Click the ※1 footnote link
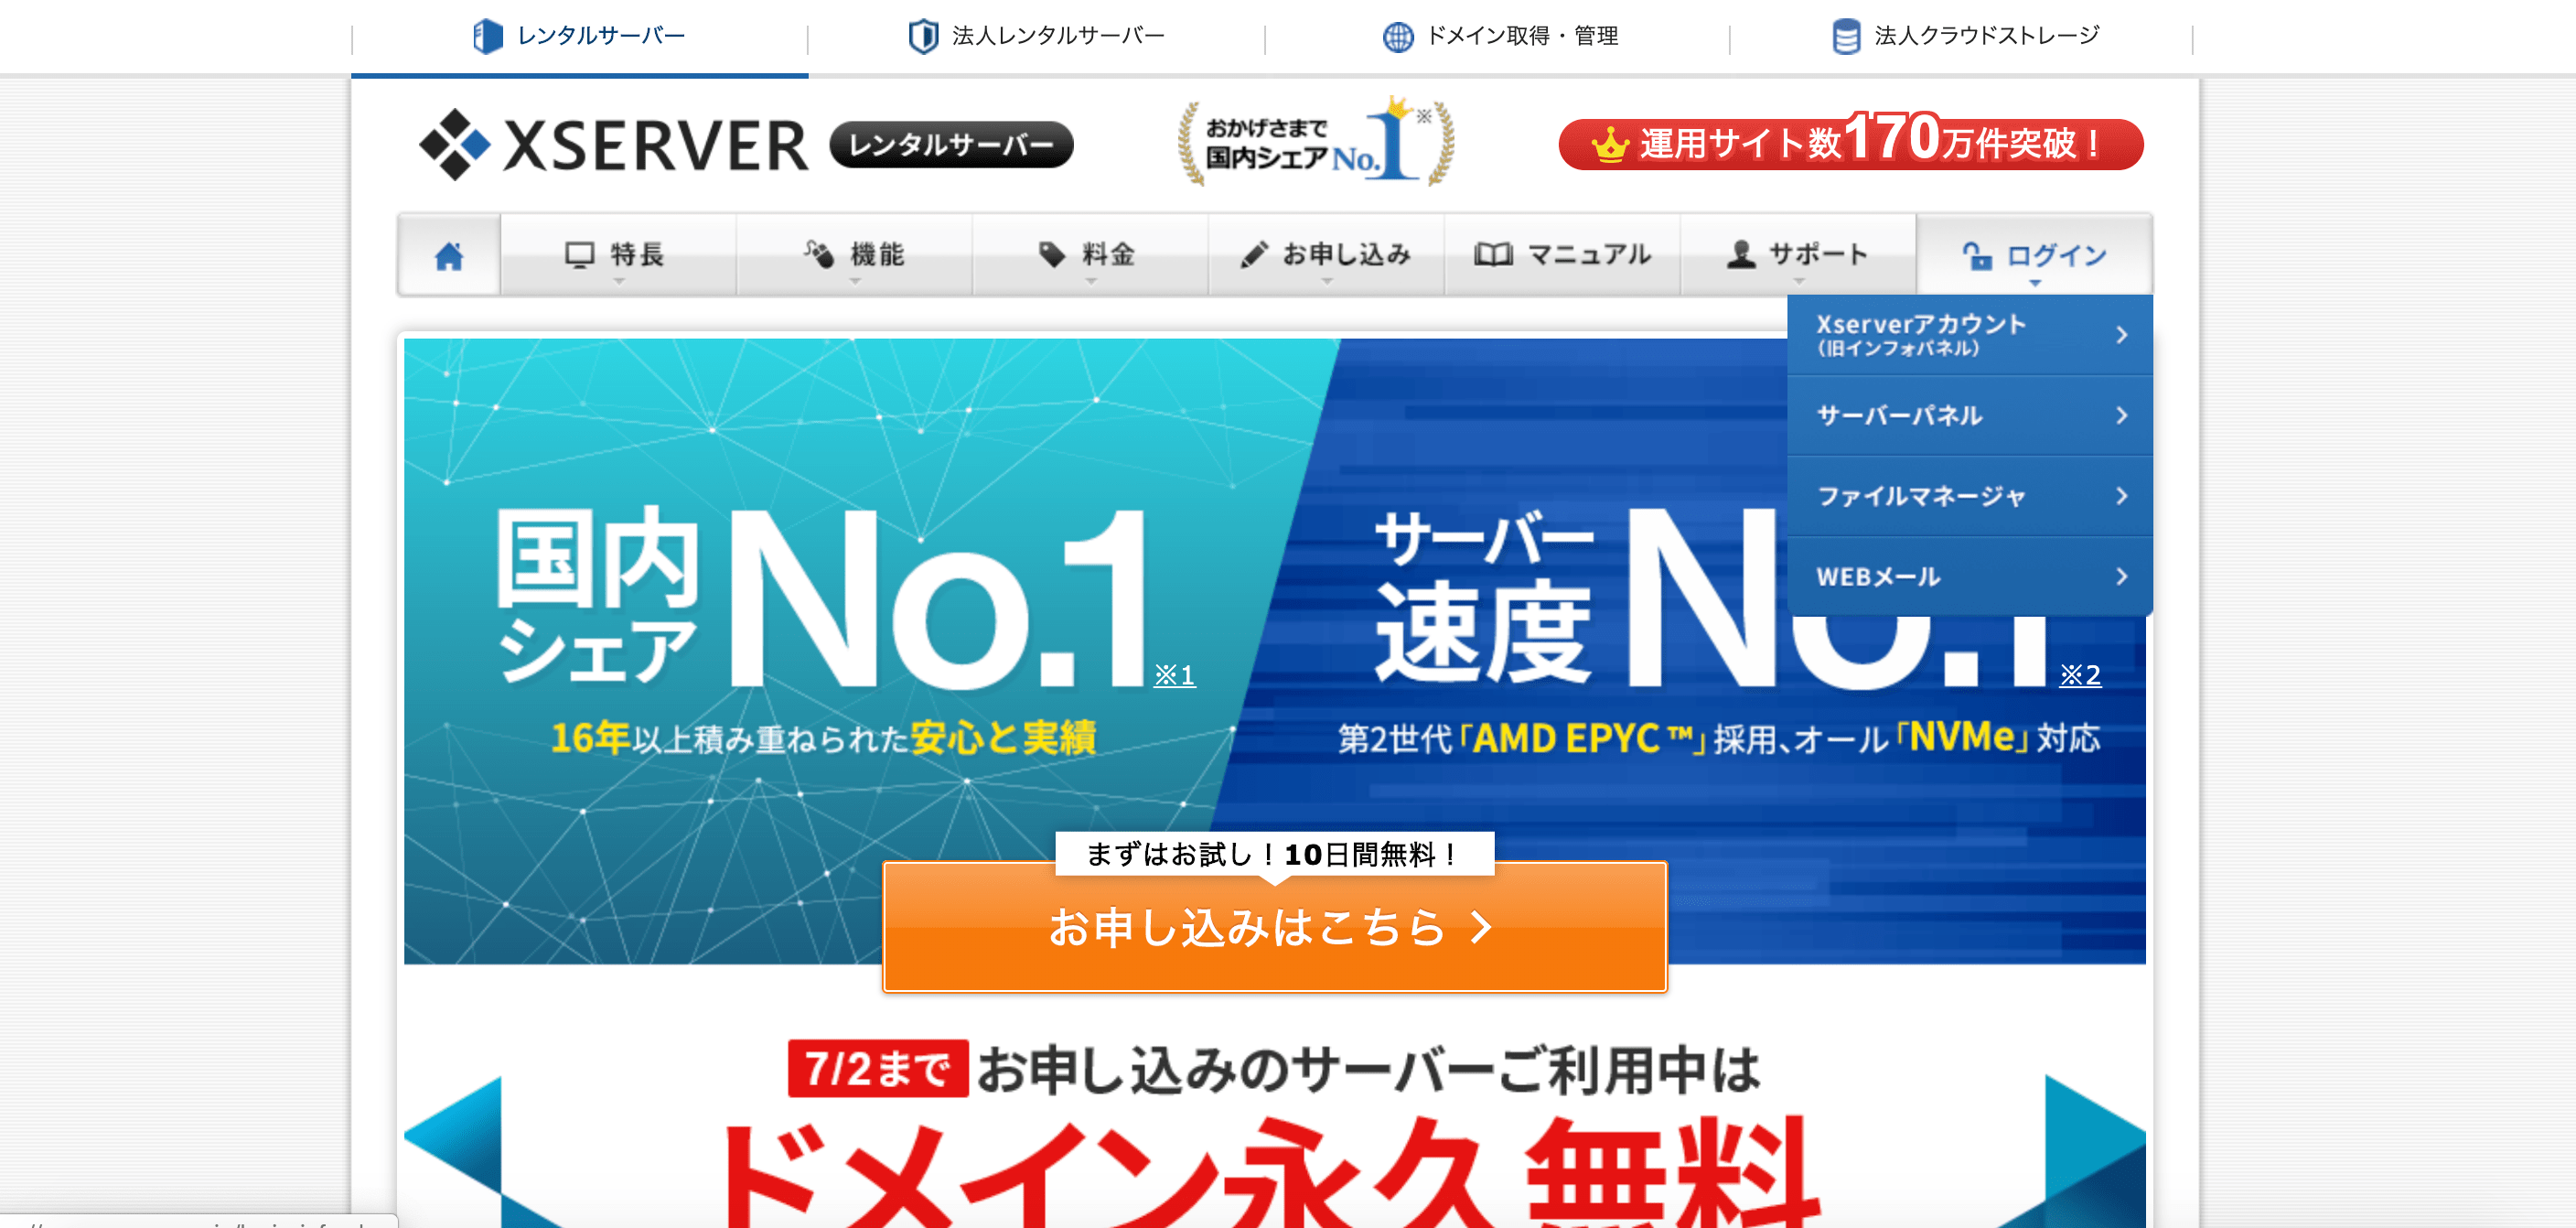This screenshot has width=2576, height=1228. pyautogui.click(x=1174, y=675)
